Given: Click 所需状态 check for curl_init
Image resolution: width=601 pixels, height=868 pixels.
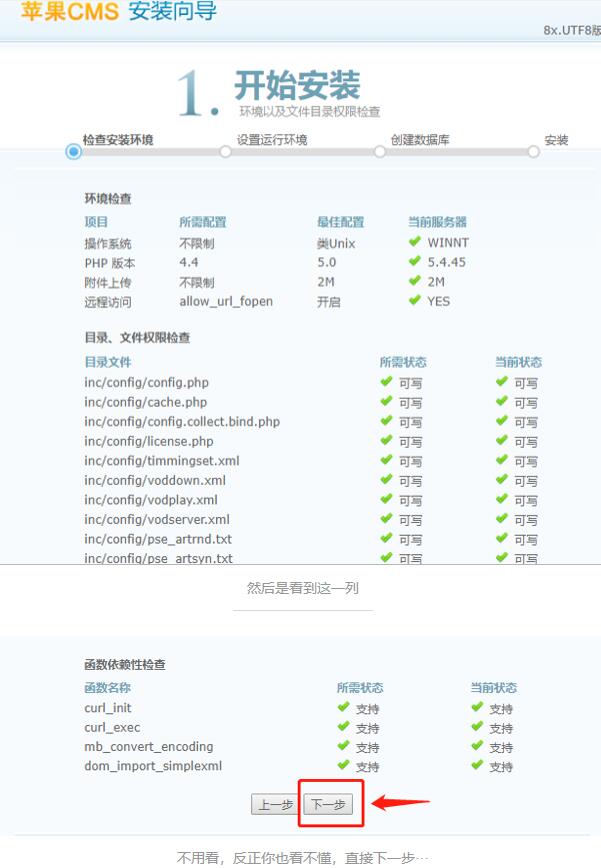Looking at the screenshot, I should click(x=344, y=707).
